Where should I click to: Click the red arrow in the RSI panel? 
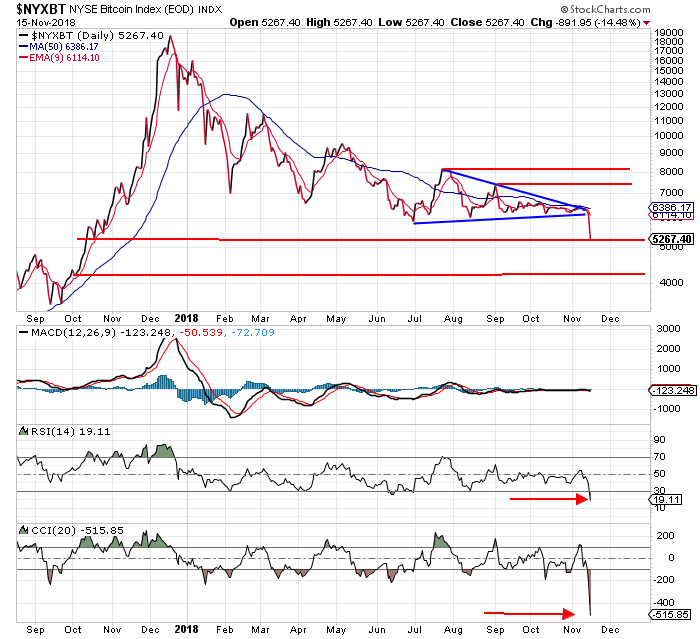549,498
